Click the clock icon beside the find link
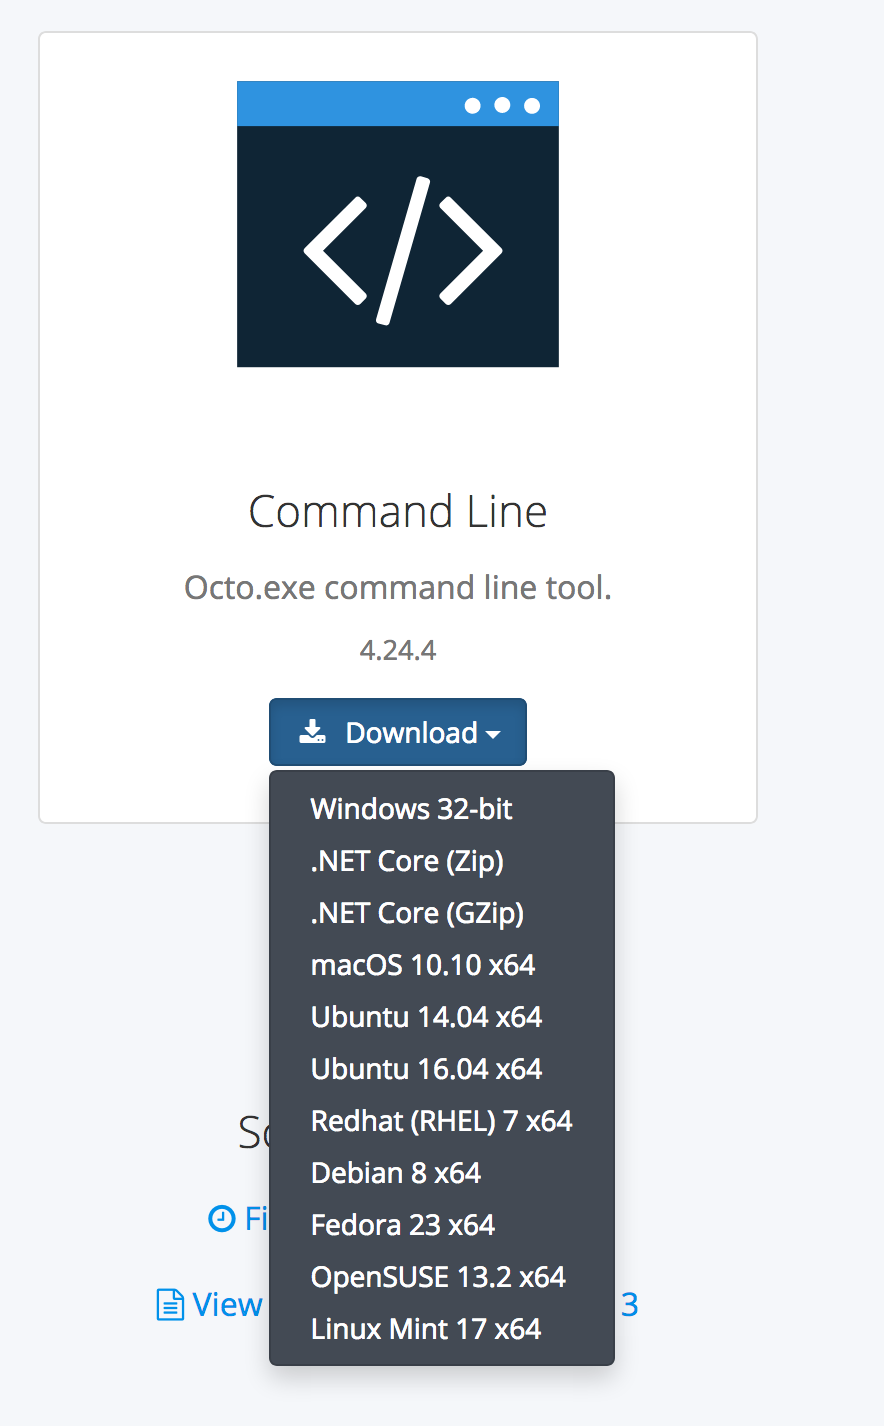Screen dimensions: 884x1426 pyautogui.click(x=220, y=1218)
